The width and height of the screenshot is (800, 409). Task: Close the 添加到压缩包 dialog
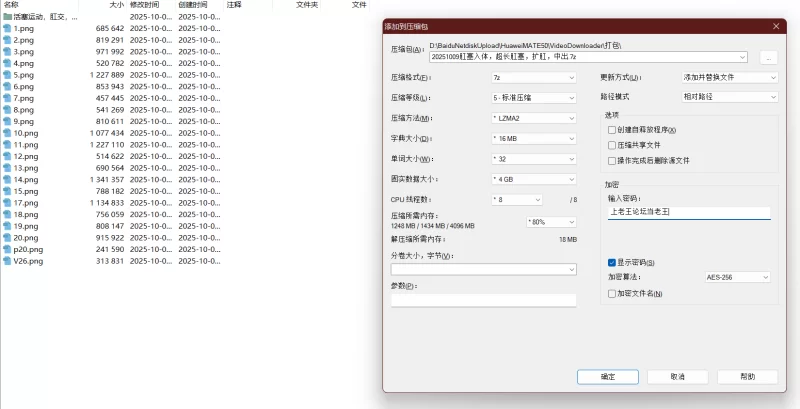(776, 26)
